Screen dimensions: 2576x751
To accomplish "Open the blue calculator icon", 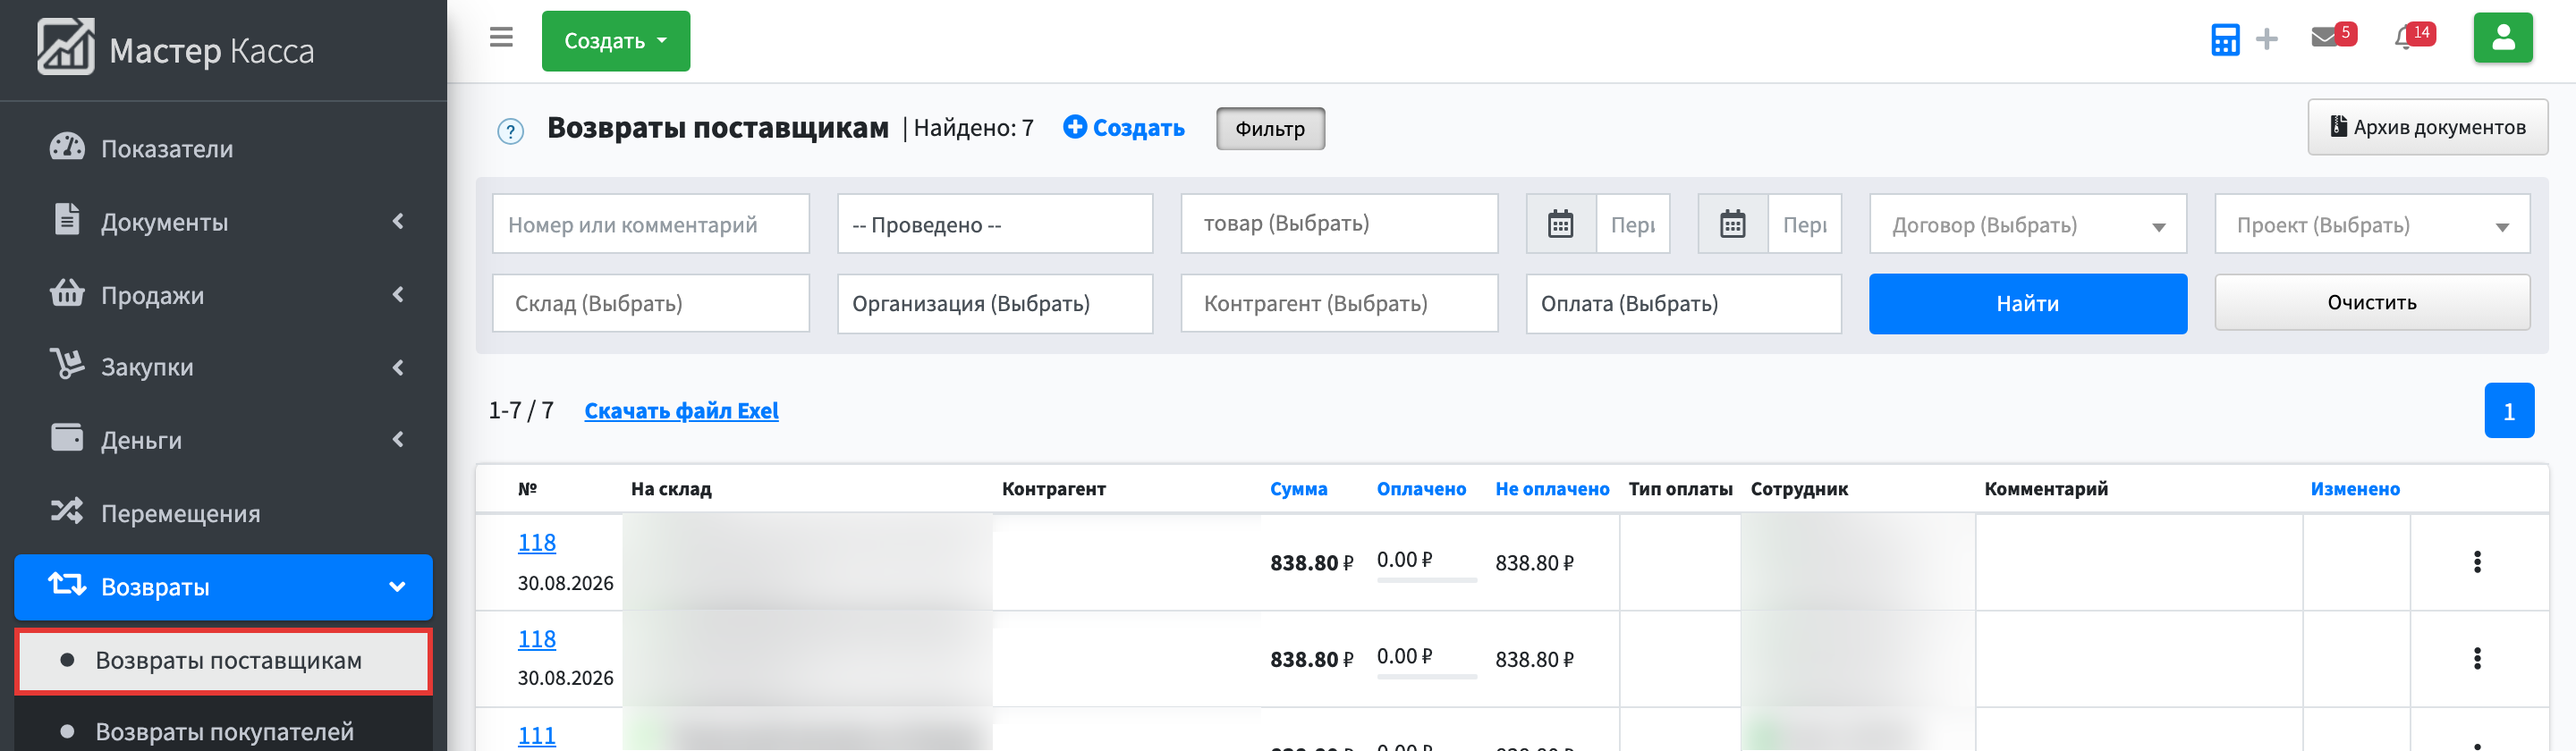I will [x=2225, y=40].
